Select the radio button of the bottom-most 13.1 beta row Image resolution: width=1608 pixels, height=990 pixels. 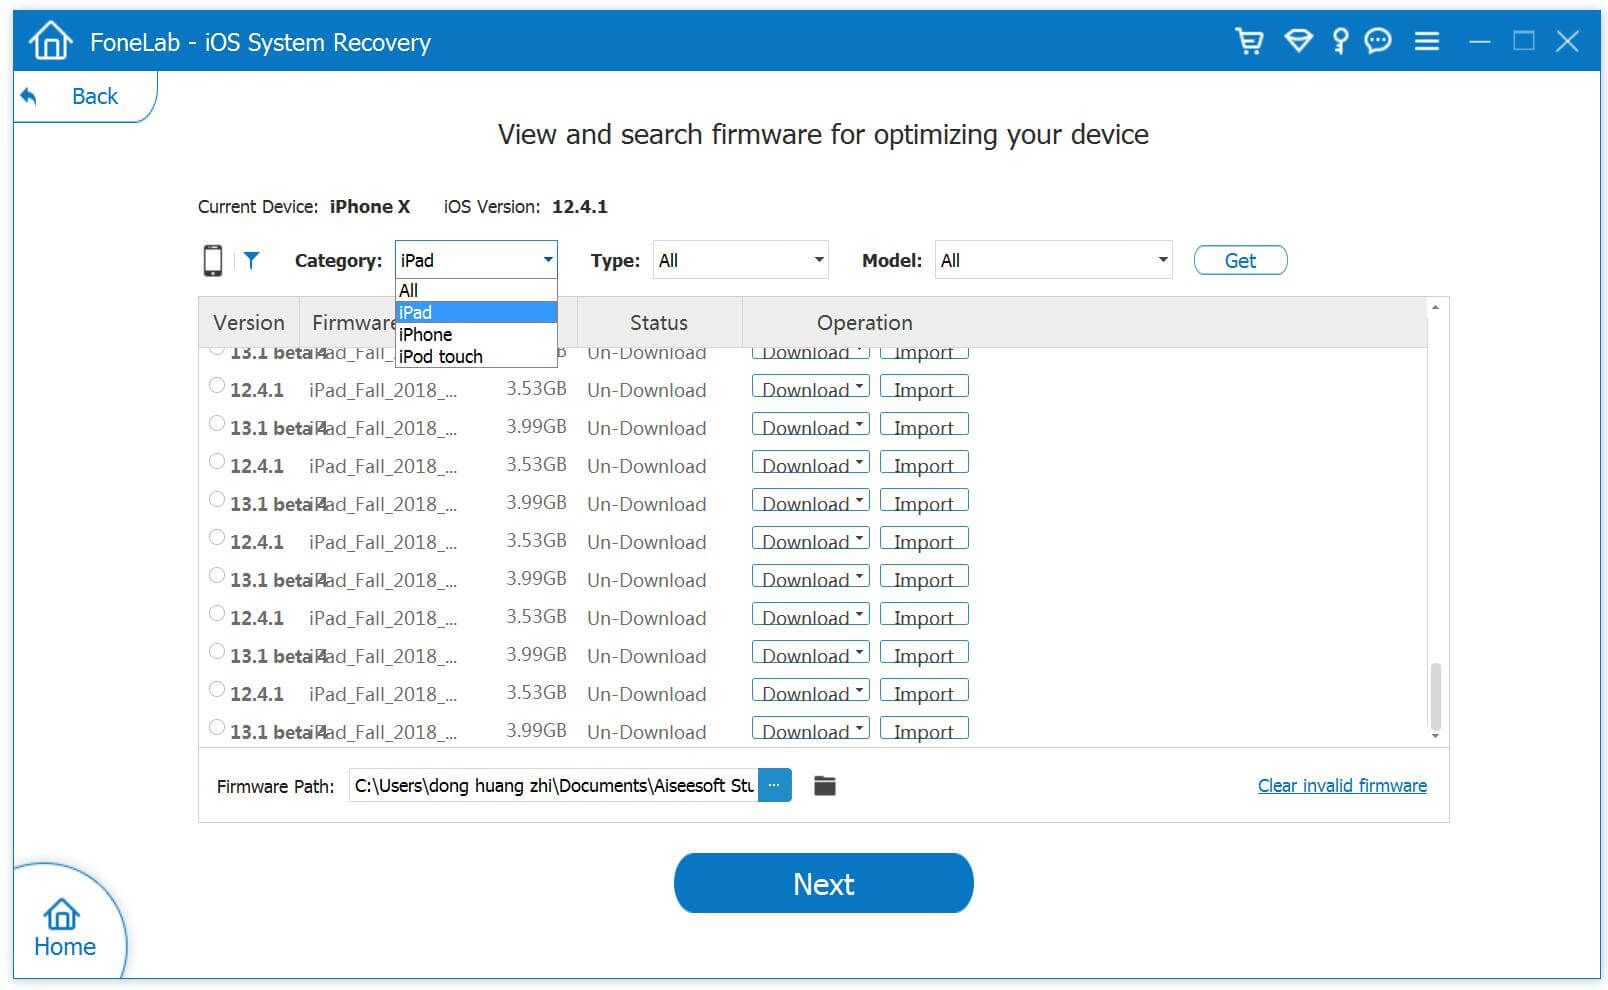[217, 728]
